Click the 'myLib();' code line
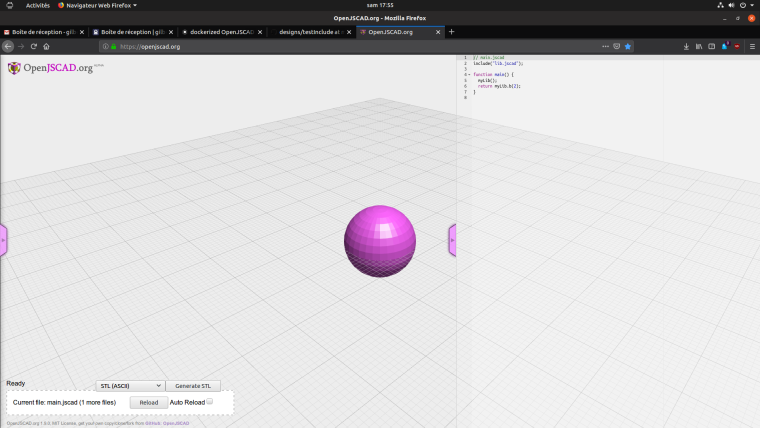 487,80
